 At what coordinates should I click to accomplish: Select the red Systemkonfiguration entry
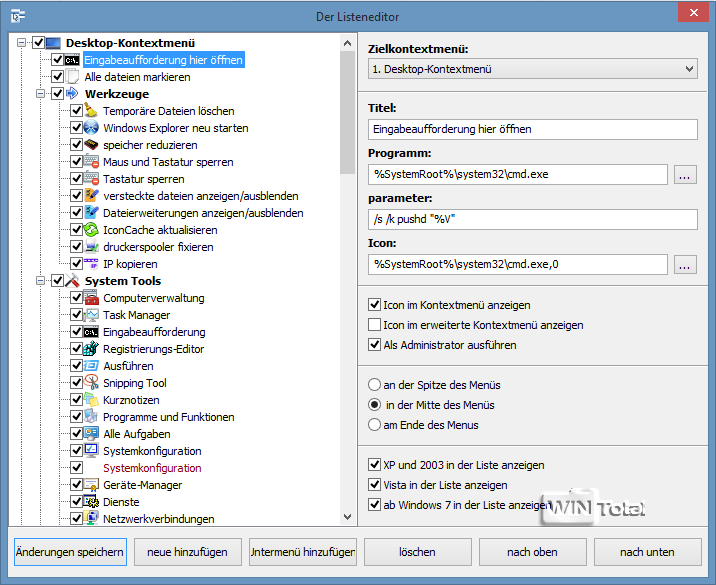tap(152, 468)
